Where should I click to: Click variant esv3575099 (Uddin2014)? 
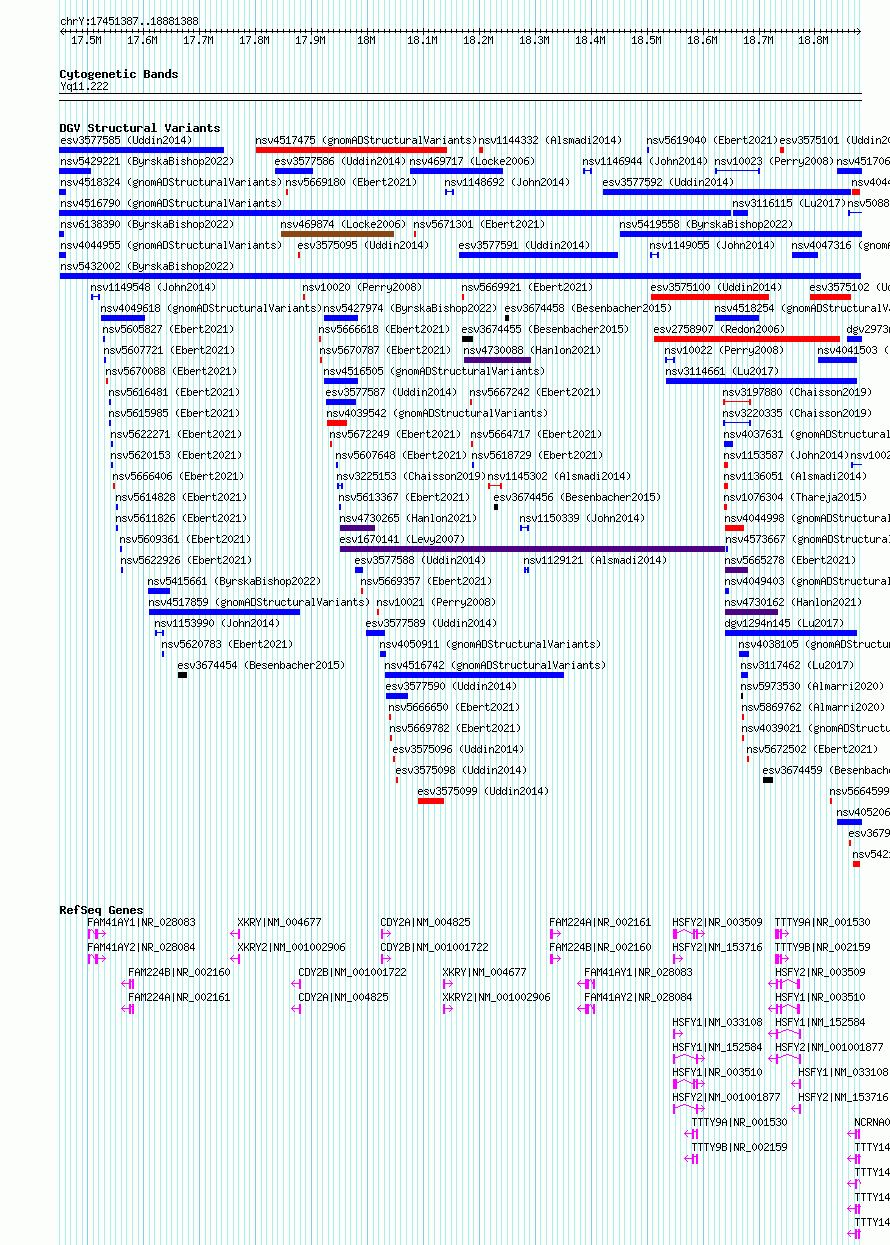(x=483, y=791)
